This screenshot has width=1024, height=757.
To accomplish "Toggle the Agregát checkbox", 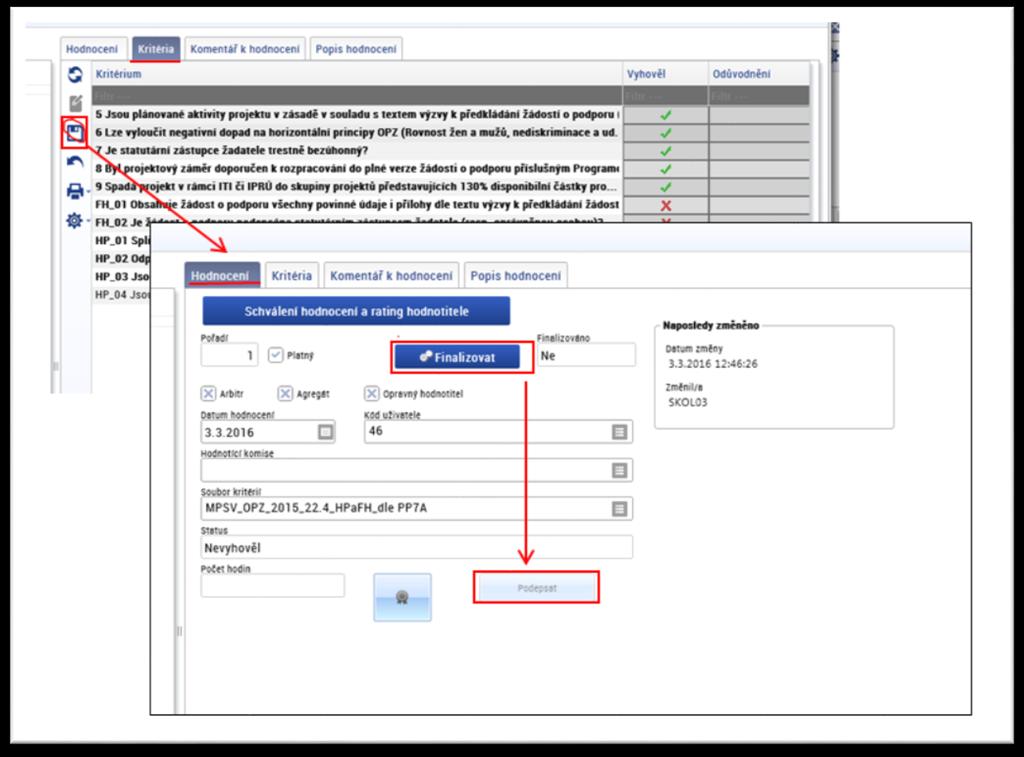I will (x=285, y=393).
